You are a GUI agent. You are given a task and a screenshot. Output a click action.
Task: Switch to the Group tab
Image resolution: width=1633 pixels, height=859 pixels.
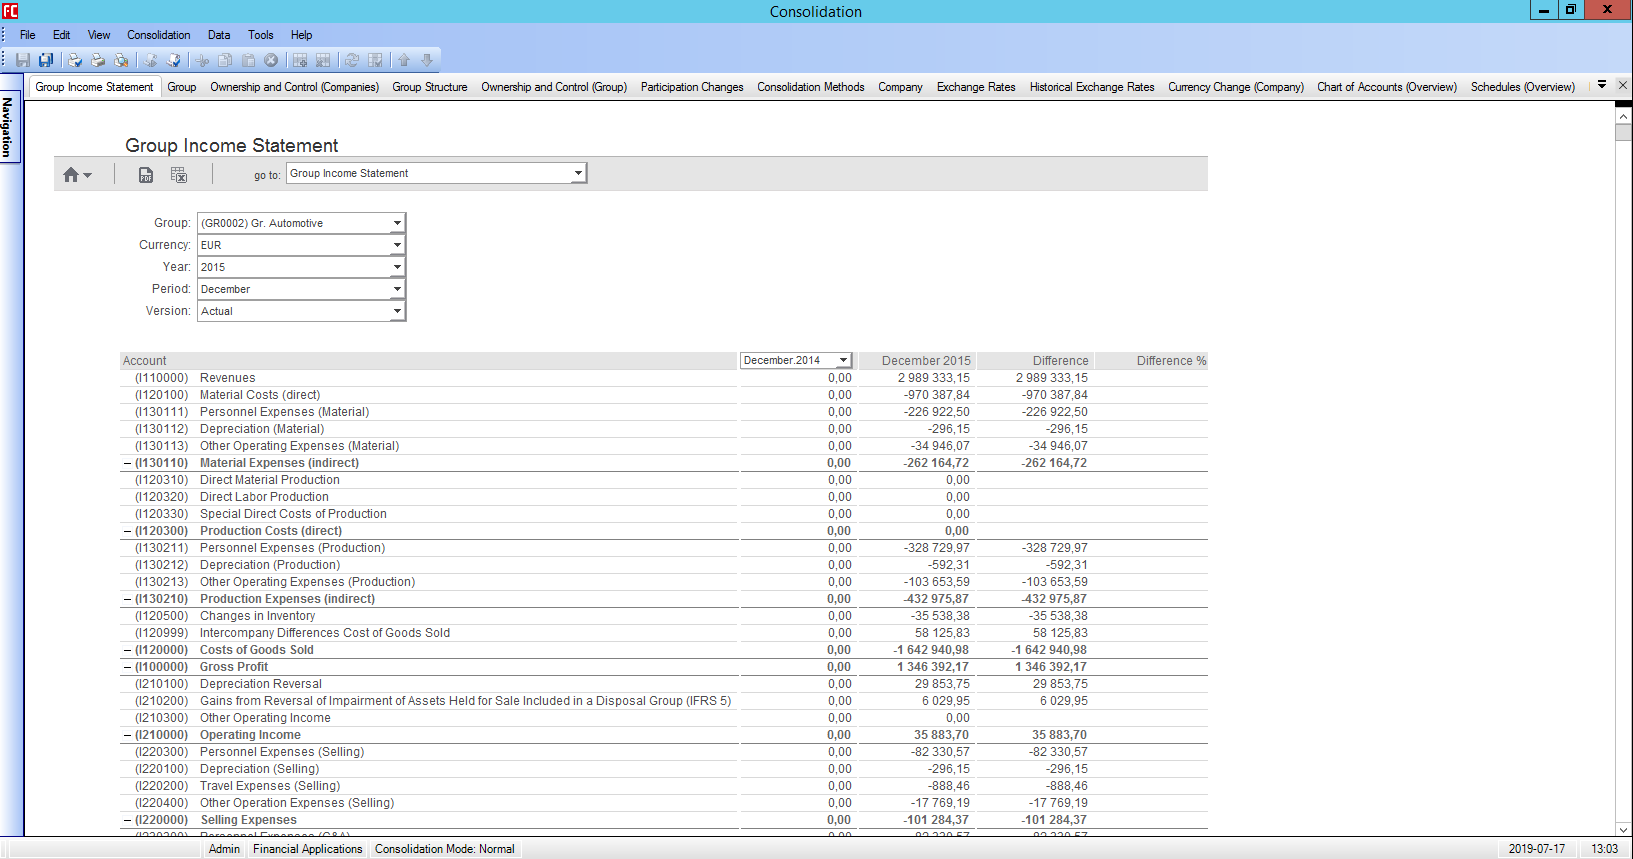182,87
